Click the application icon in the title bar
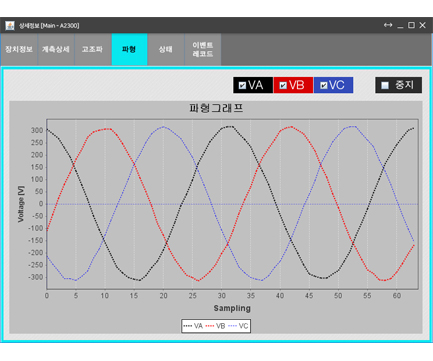The height and width of the screenshot is (361, 433). [10, 25]
